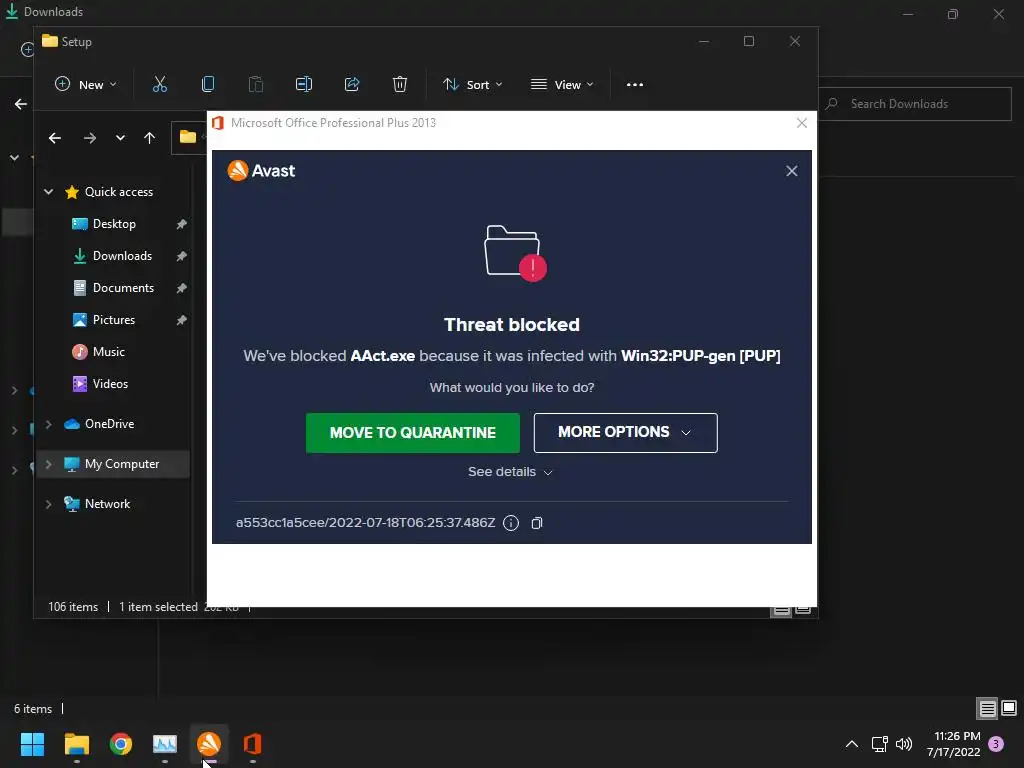The width and height of the screenshot is (1024, 768).
Task: Select Downloads in Quick access
Action: coord(122,255)
